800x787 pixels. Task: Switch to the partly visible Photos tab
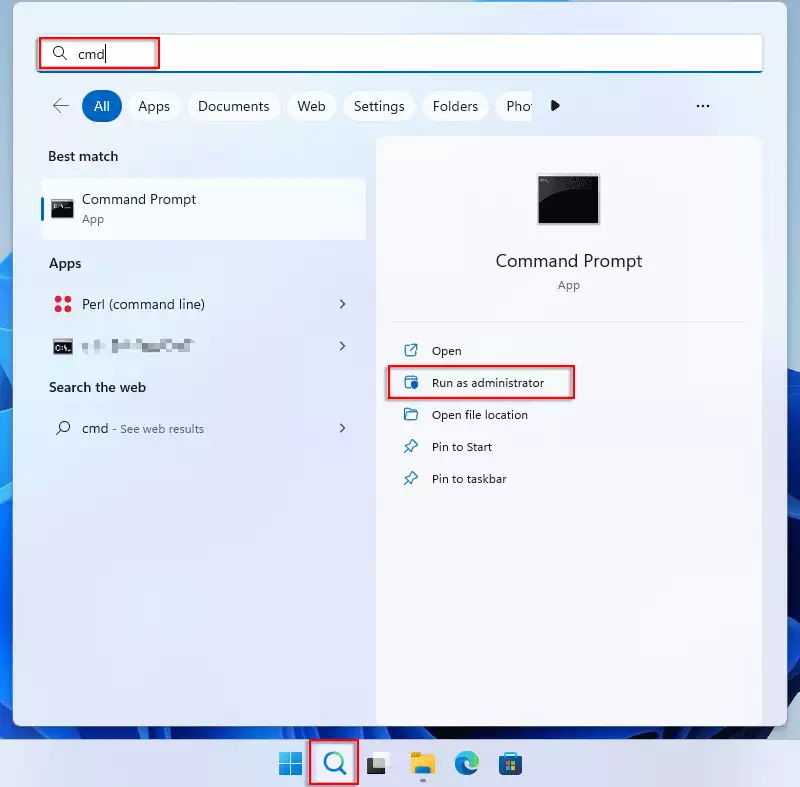[514, 106]
